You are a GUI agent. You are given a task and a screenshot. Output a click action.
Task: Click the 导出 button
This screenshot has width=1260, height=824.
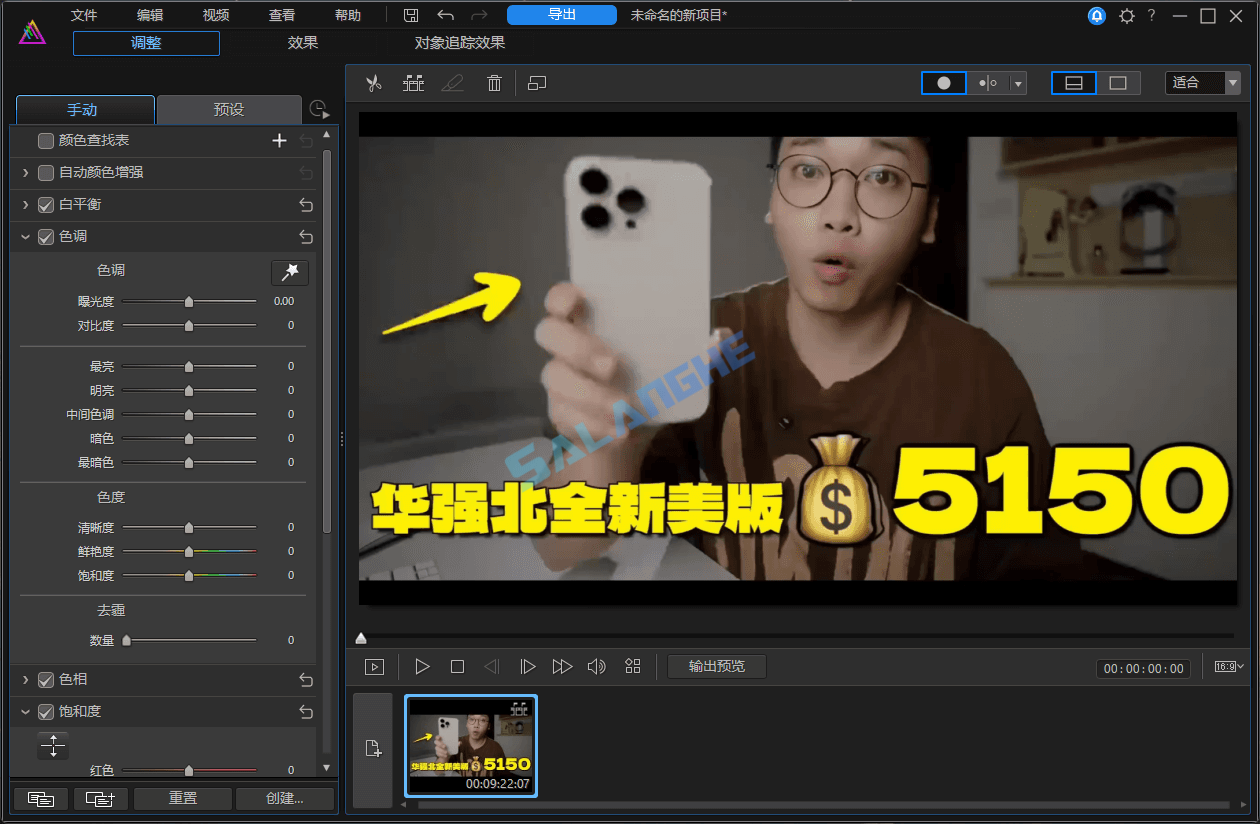pyautogui.click(x=561, y=14)
